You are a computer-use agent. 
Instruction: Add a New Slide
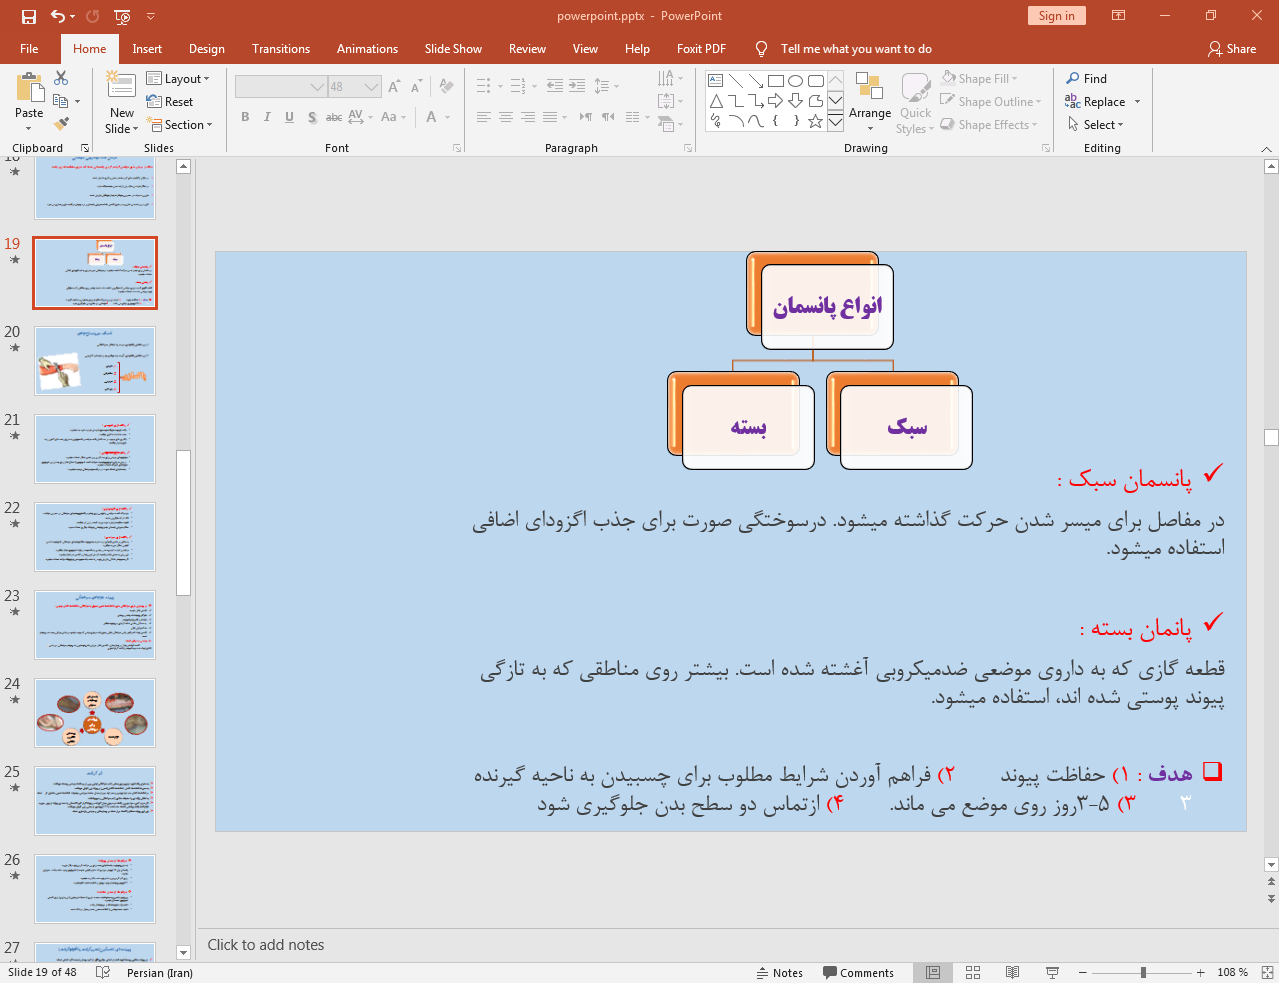[x=122, y=103]
